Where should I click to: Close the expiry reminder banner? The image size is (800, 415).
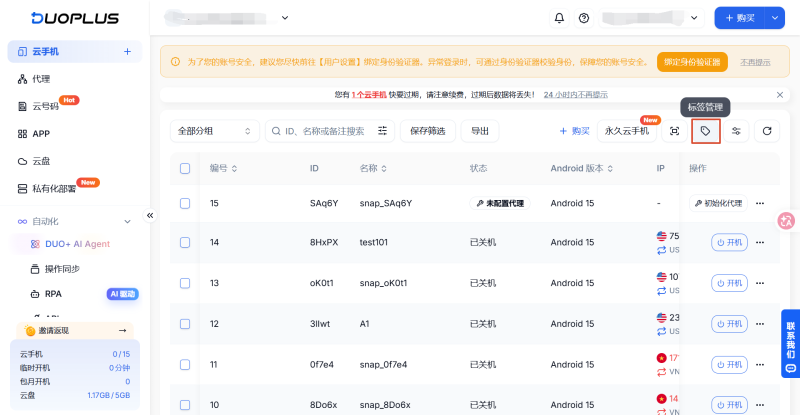pyautogui.click(x=780, y=95)
